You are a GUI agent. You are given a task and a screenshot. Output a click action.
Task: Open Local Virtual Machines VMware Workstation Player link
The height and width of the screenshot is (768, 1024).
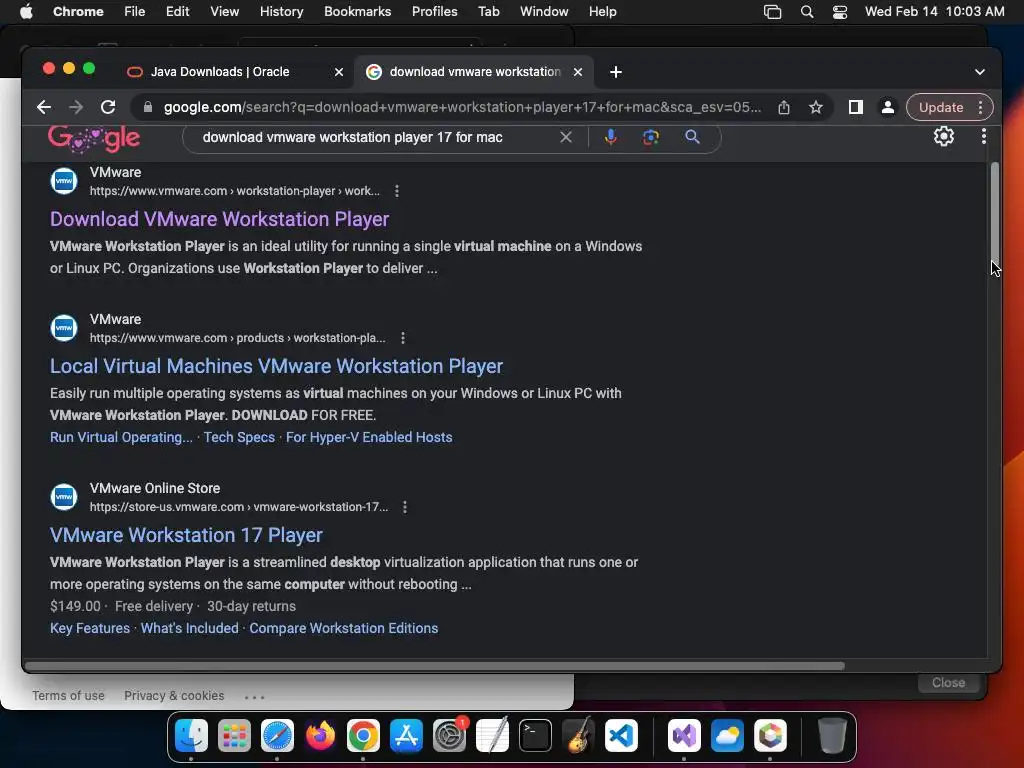click(x=276, y=366)
